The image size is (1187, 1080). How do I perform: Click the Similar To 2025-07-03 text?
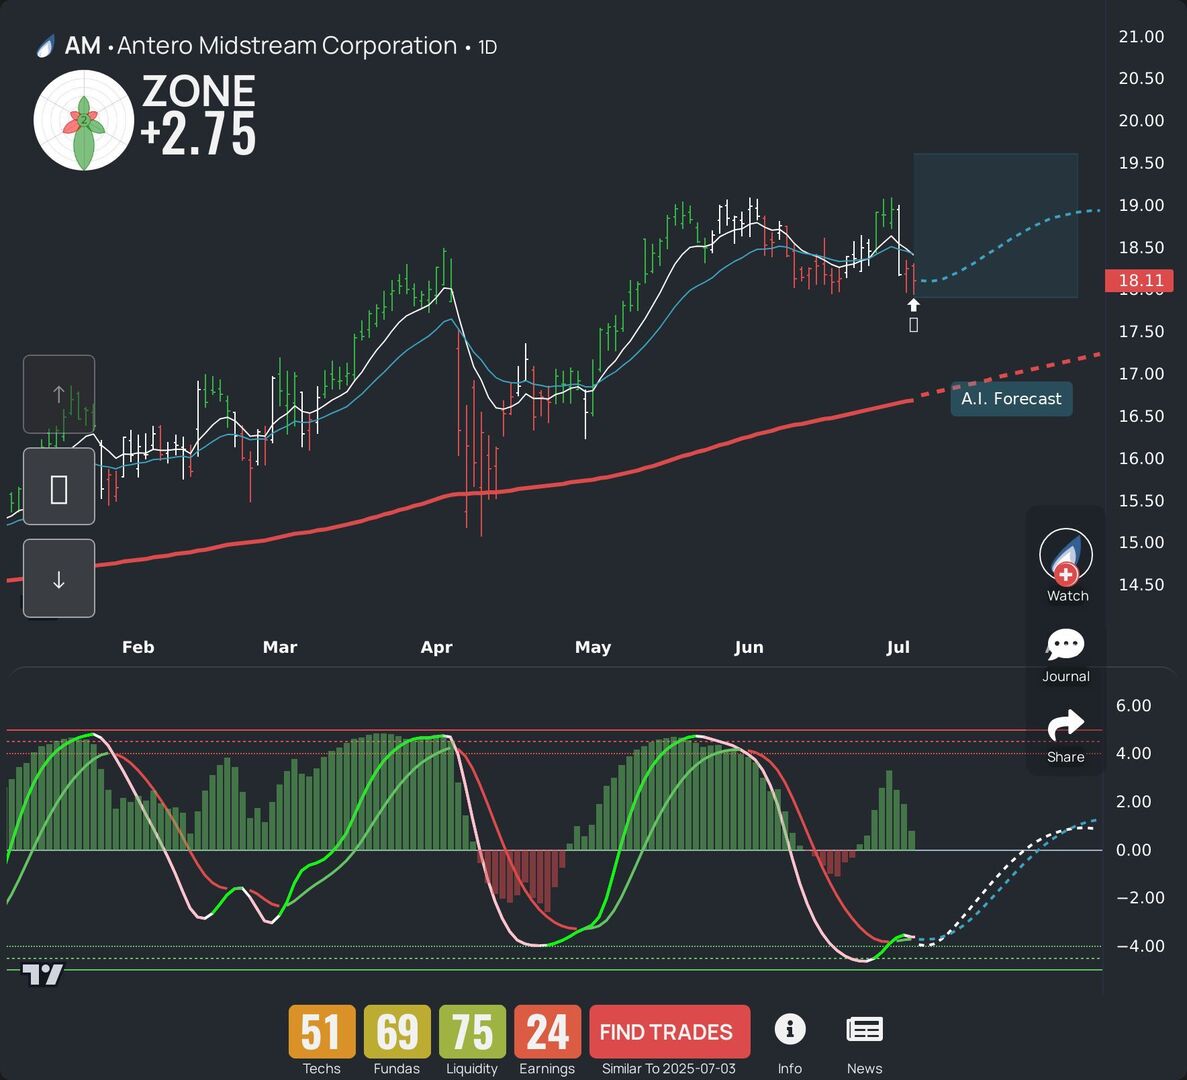668,1069
